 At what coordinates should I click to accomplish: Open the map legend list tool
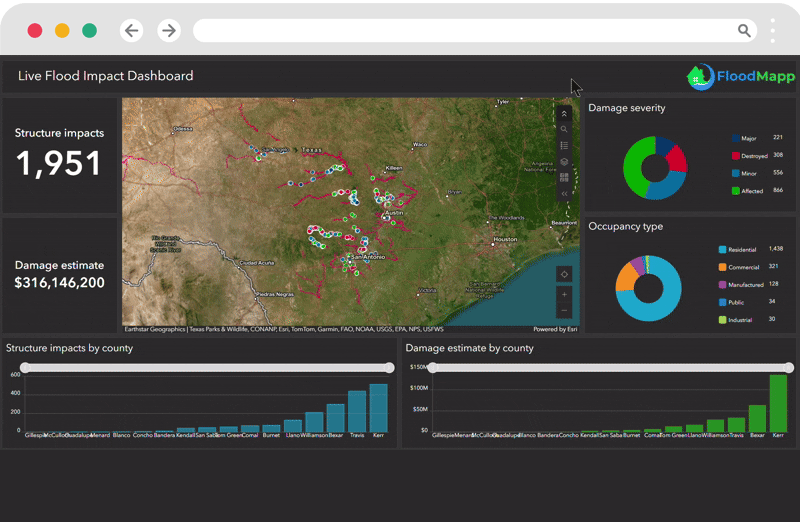click(564, 145)
